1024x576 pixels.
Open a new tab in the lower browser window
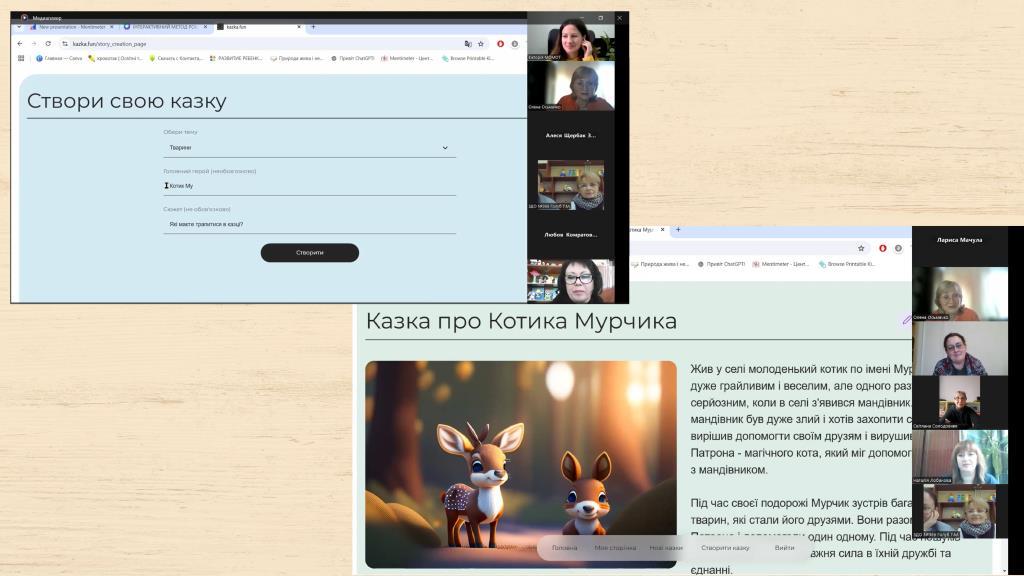pos(678,230)
